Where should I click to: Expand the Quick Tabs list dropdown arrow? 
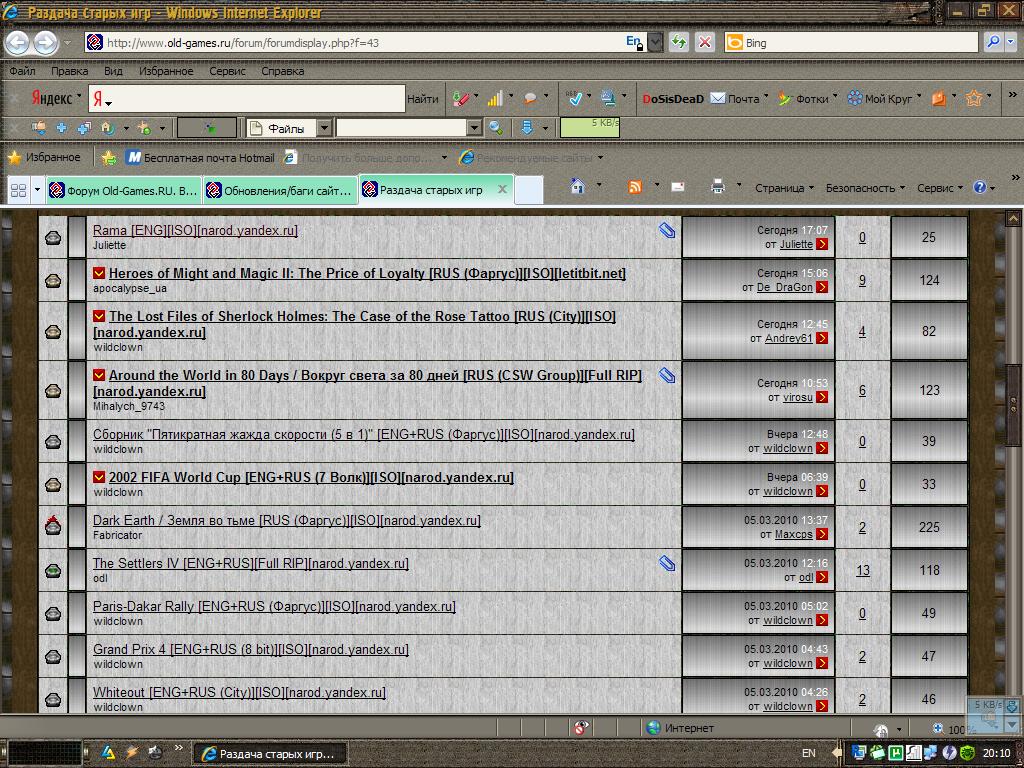click(x=37, y=190)
